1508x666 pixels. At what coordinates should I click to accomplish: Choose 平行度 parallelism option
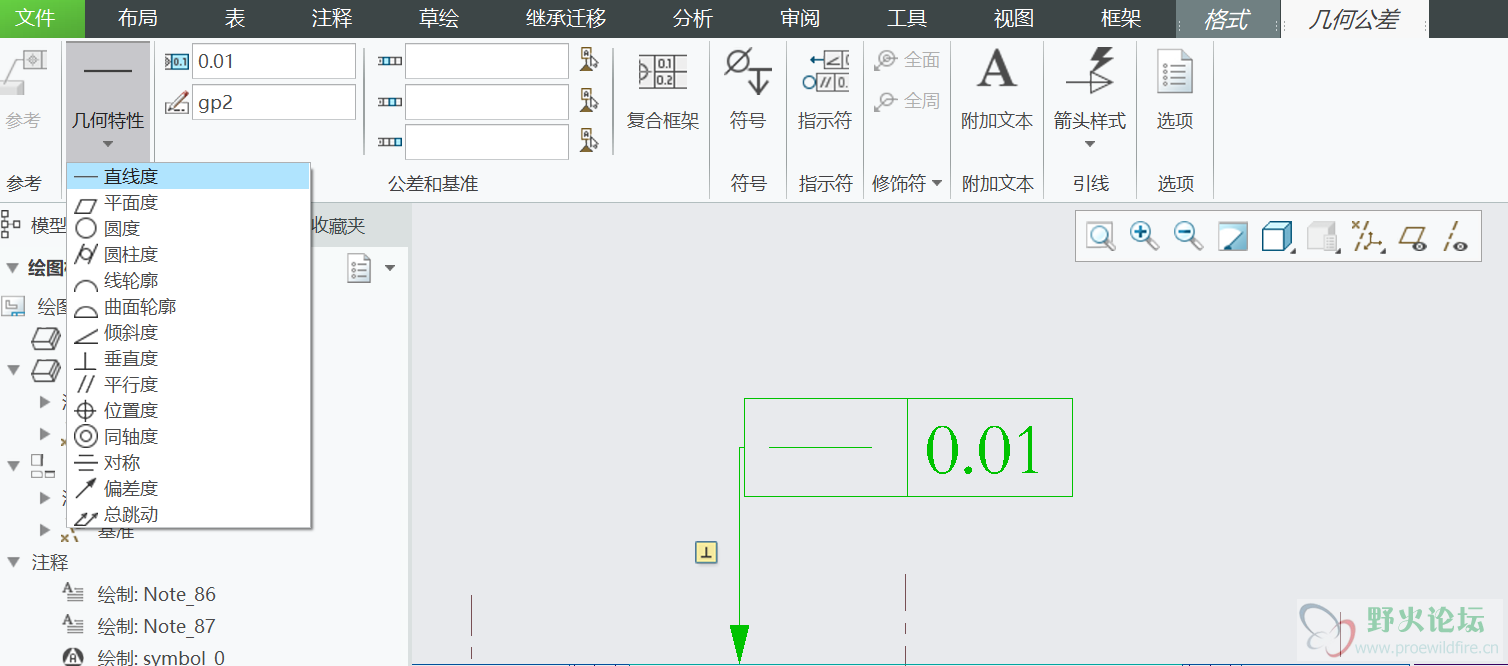pos(188,385)
